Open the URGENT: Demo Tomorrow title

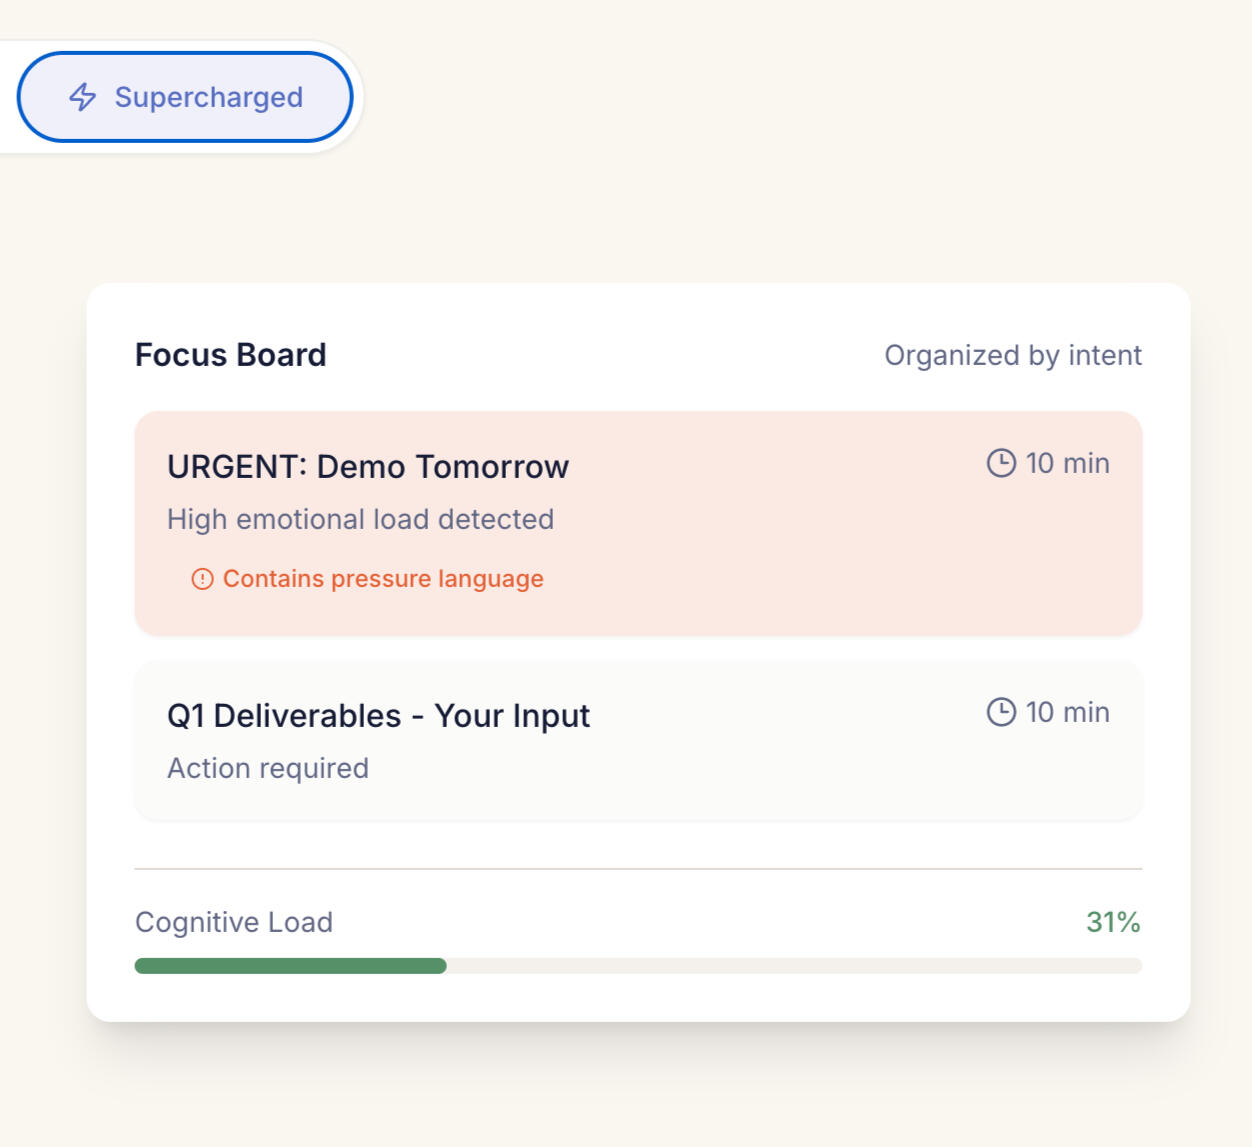[367, 467]
